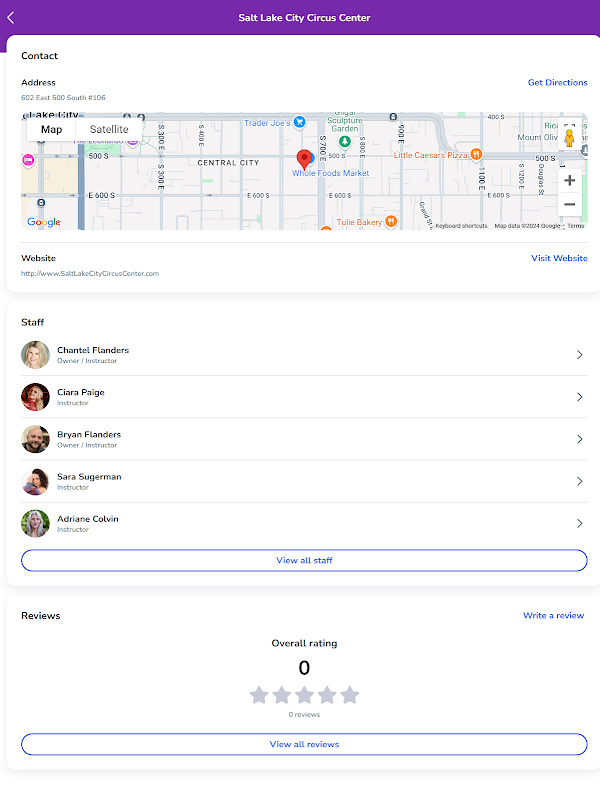Select Ciara Paige name
The image size is (600, 800).
tap(81, 392)
